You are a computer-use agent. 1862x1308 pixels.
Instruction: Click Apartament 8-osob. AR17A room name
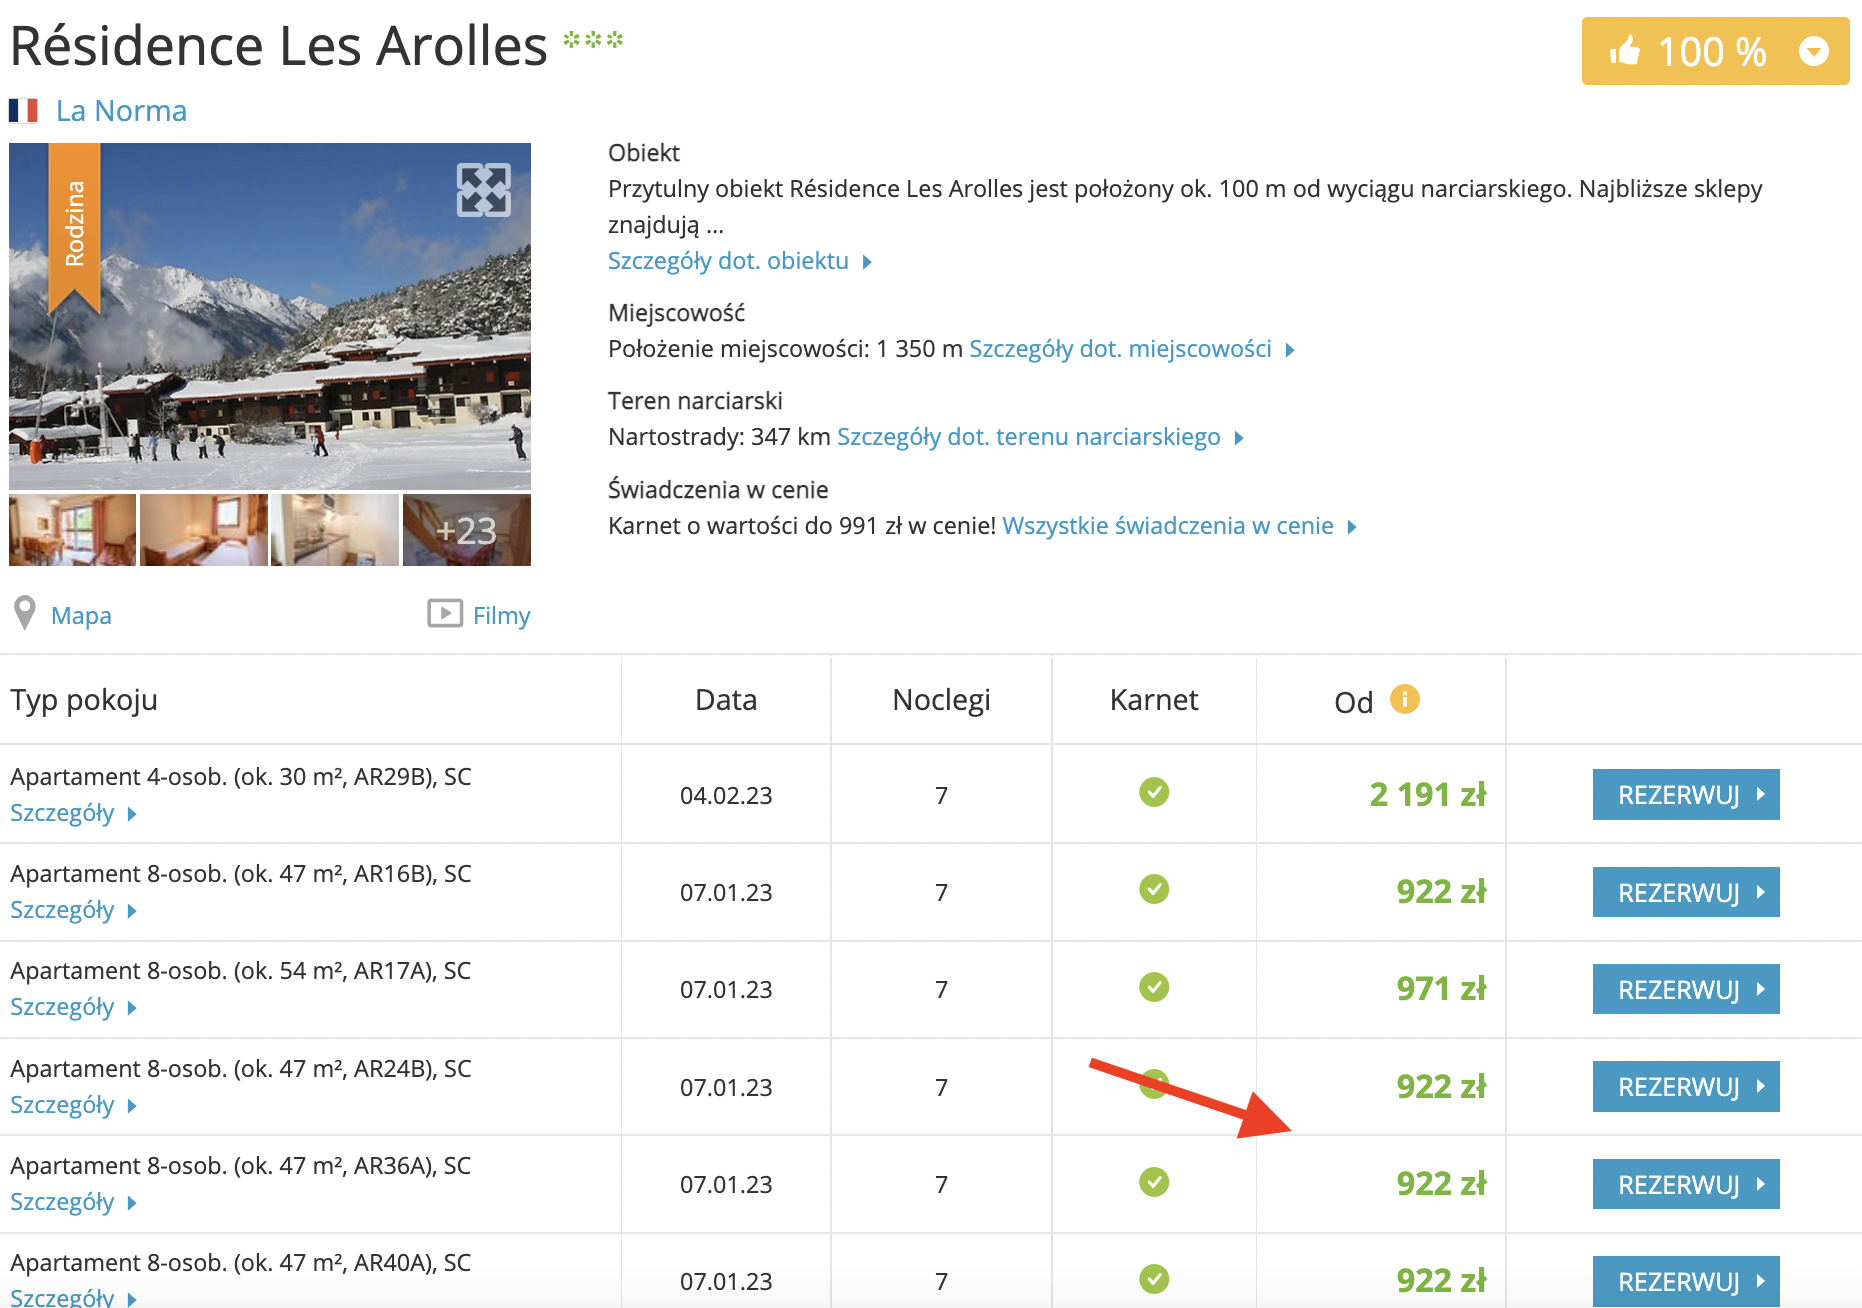click(x=240, y=971)
